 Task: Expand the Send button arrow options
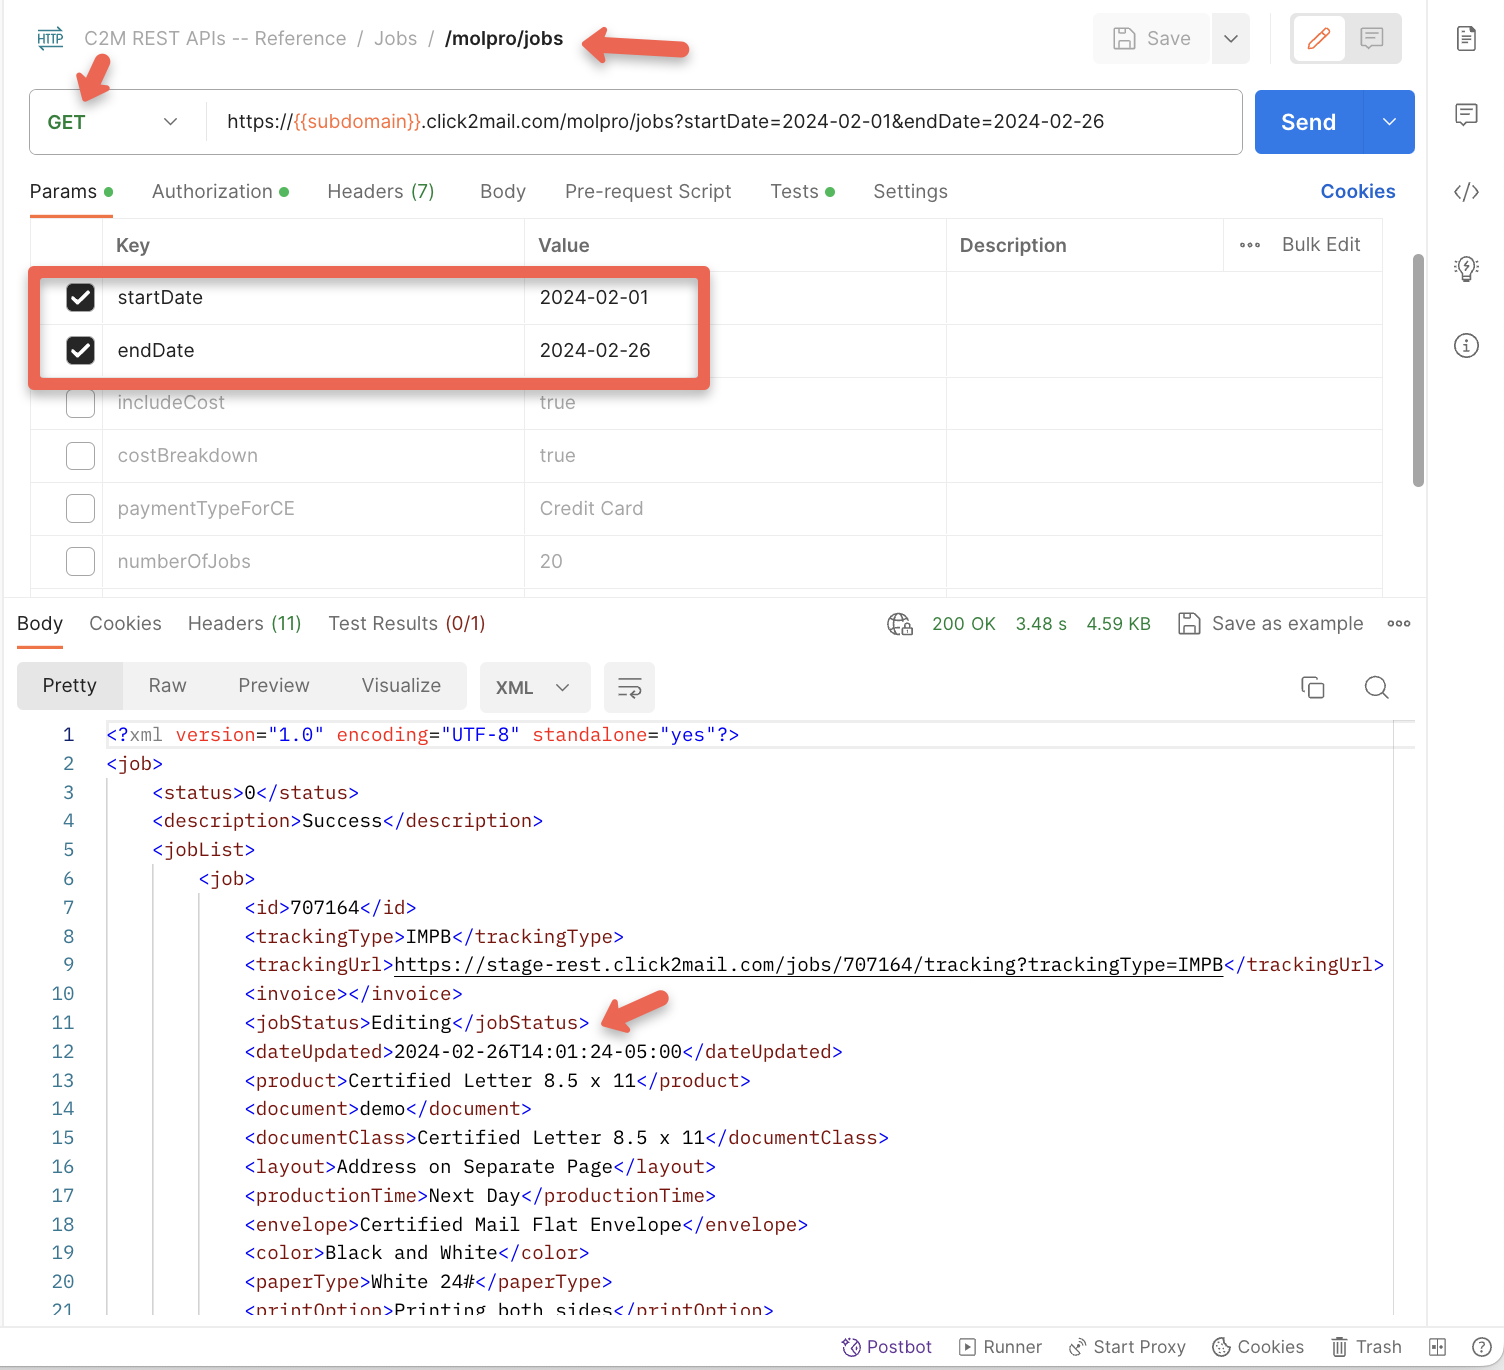[x=1389, y=122]
